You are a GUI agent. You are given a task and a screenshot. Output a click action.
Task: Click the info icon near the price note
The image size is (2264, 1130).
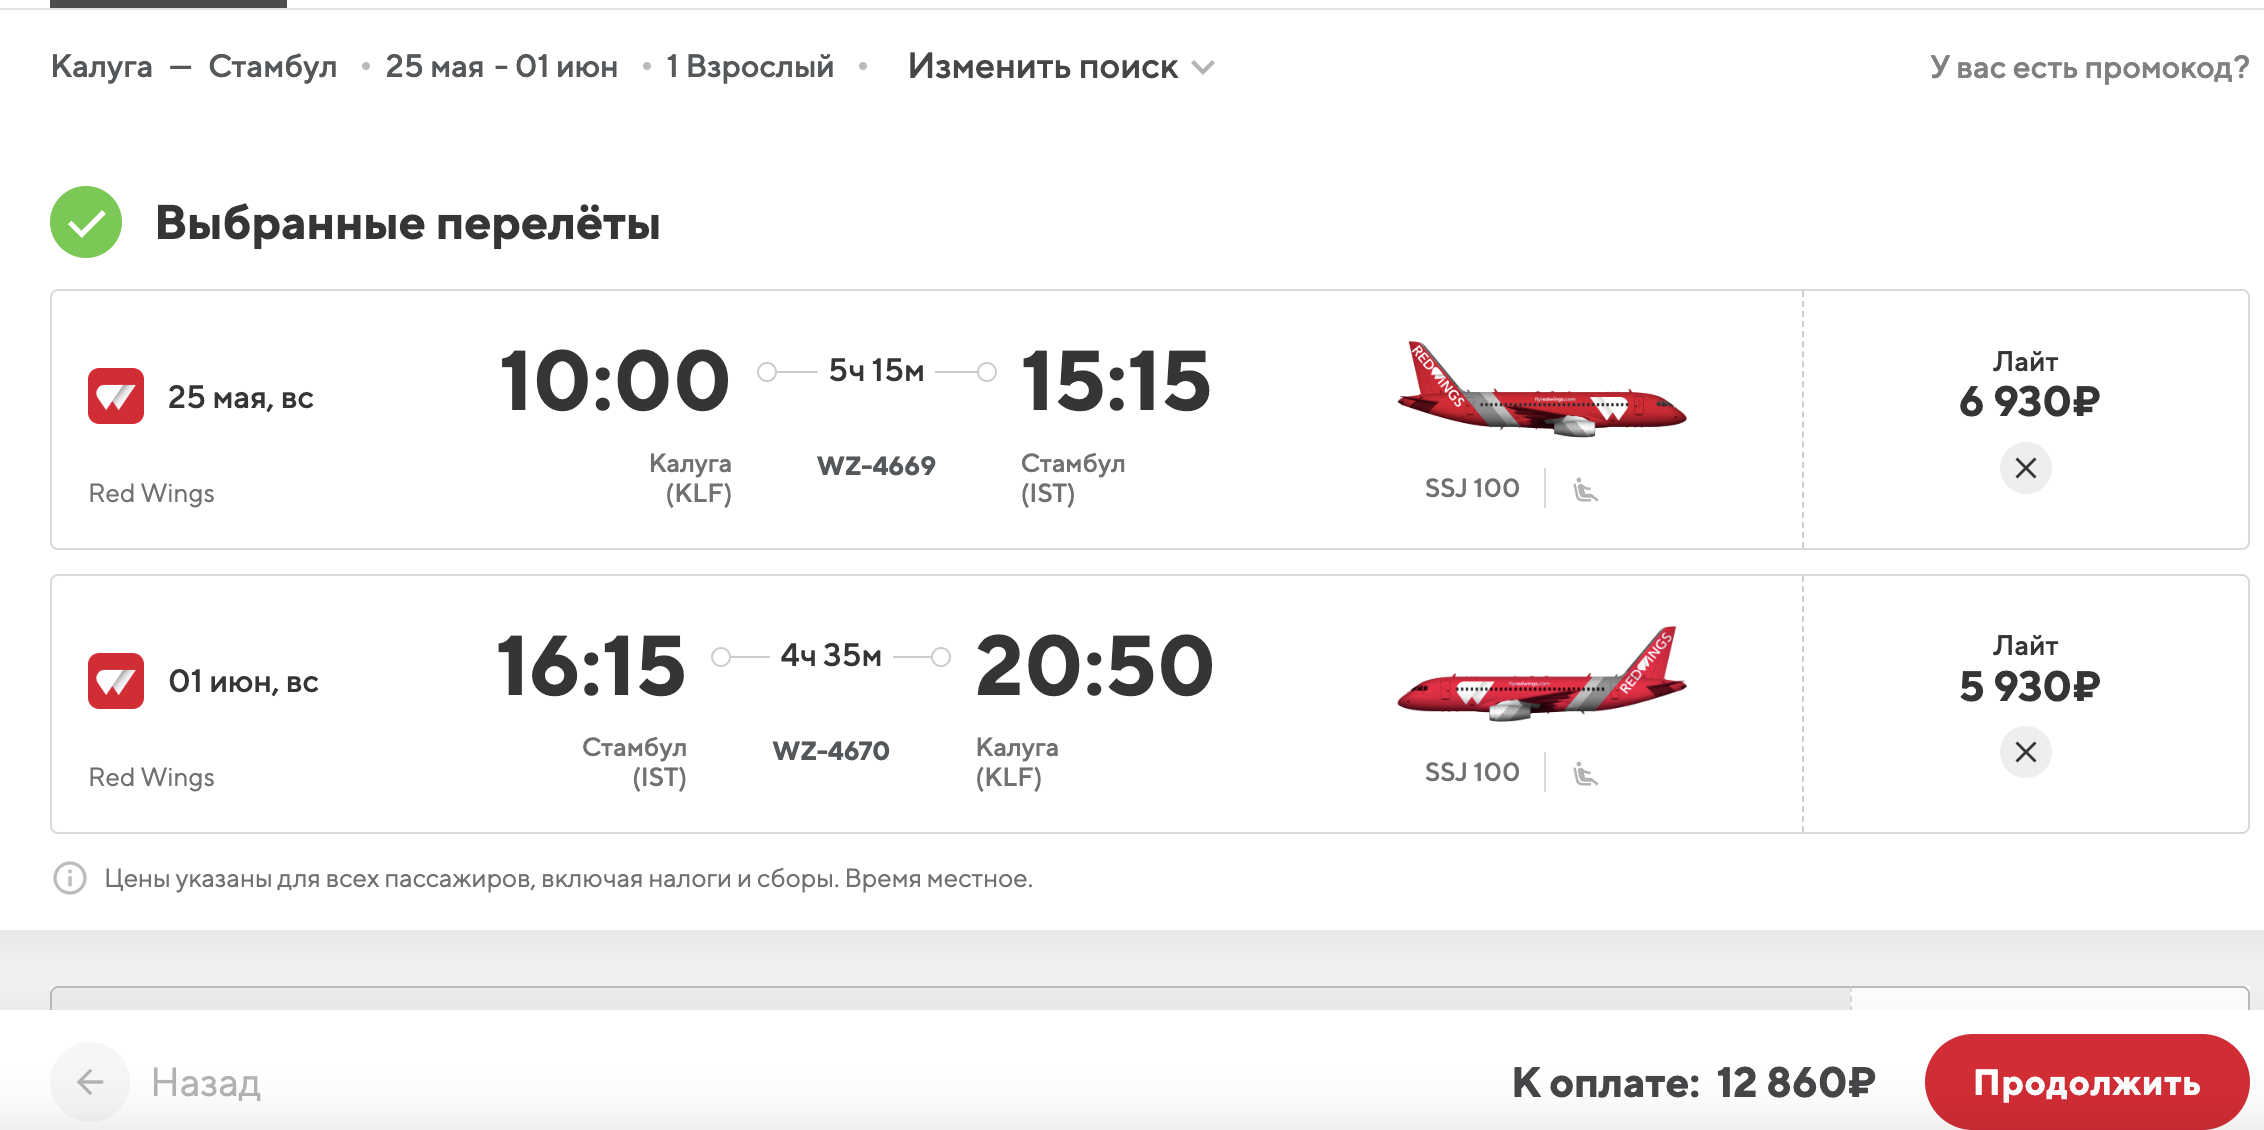click(x=69, y=879)
